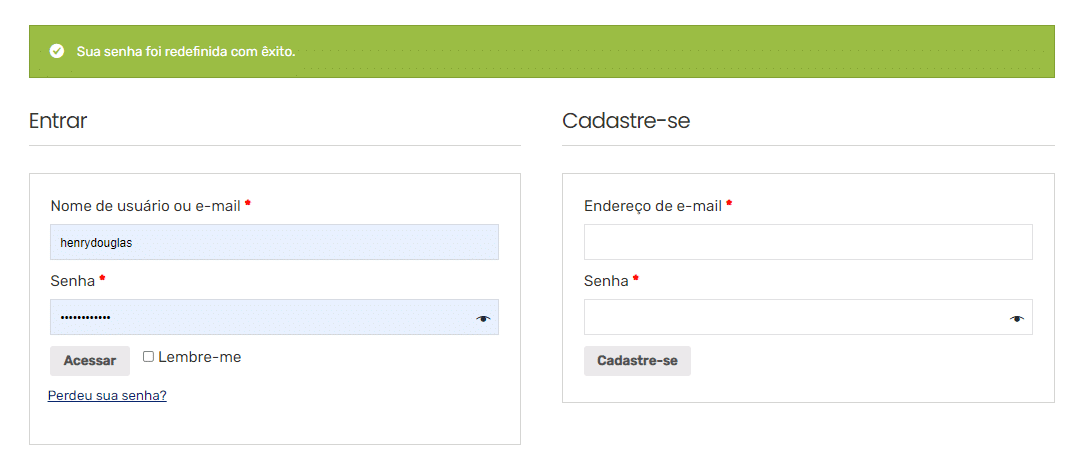
Task: Click the Lembre-me label text
Action: tap(199, 357)
